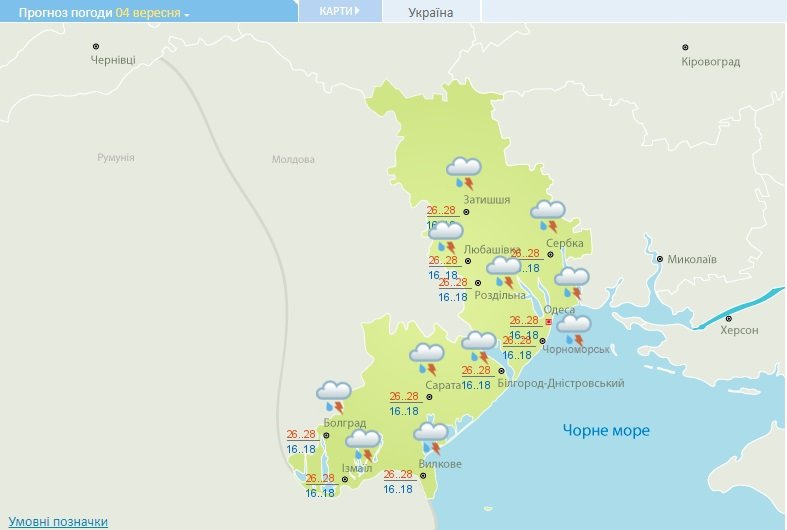Select the Херсон city marker
Screen dimensions: 787x530
[x=729, y=319]
